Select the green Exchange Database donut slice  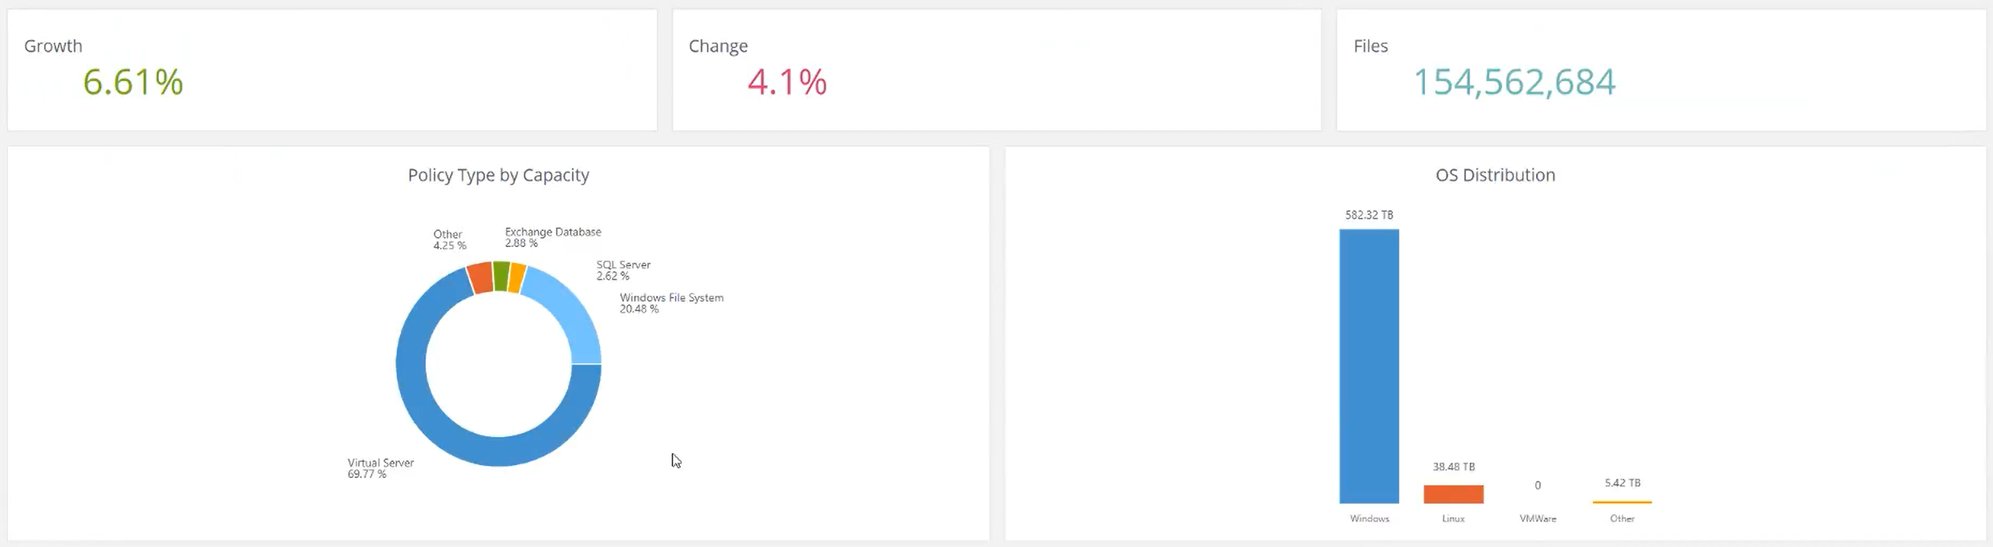(x=501, y=276)
